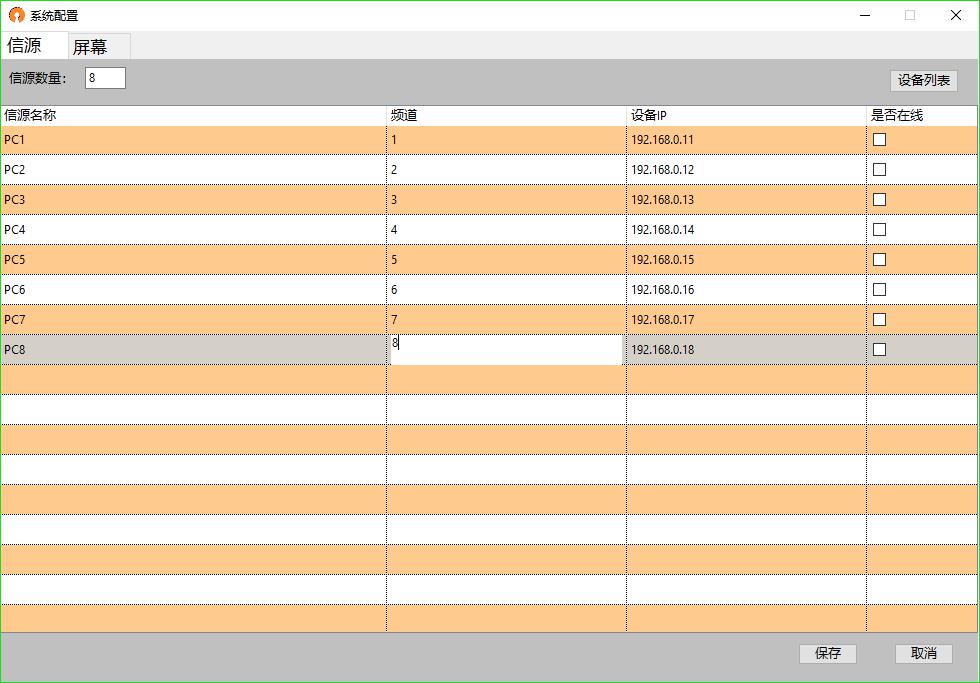Tick the online checkbox for PC1

[x=880, y=140]
